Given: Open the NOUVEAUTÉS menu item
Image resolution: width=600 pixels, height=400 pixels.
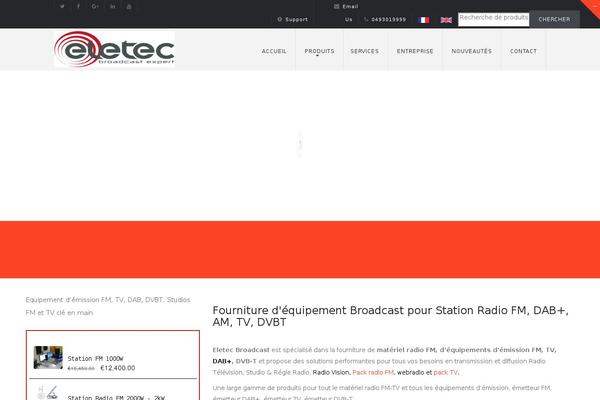Looking at the screenshot, I should (471, 51).
